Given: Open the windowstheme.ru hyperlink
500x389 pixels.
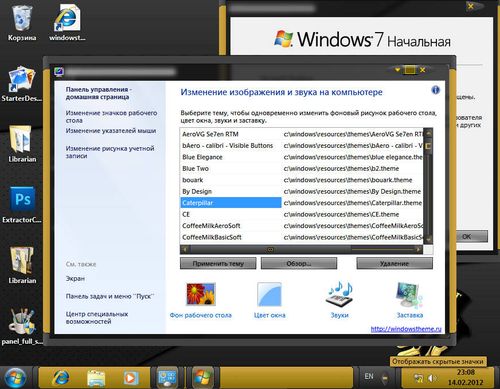Looking at the screenshot, I should tap(406, 329).
